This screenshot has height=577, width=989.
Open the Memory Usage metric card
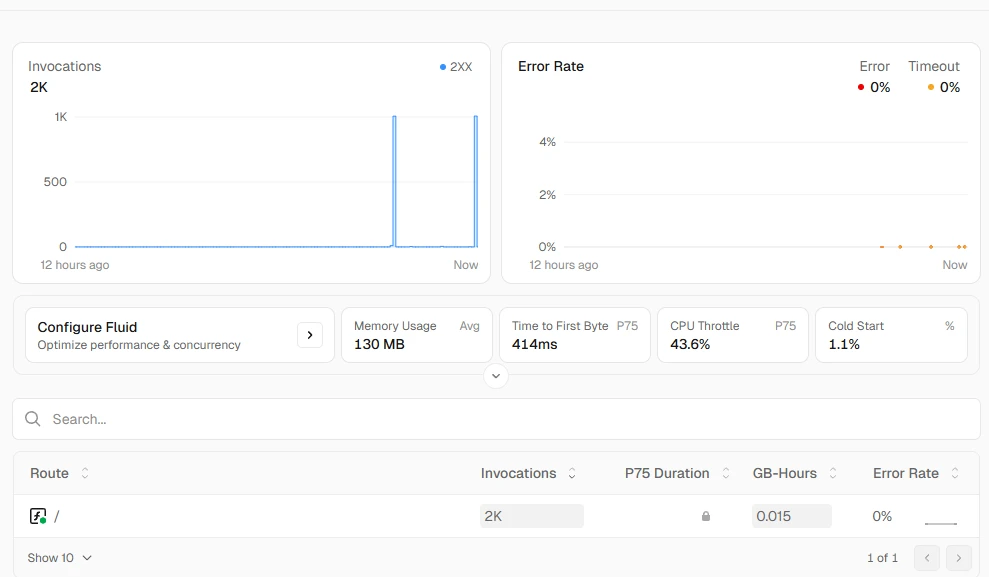pos(417,335)
